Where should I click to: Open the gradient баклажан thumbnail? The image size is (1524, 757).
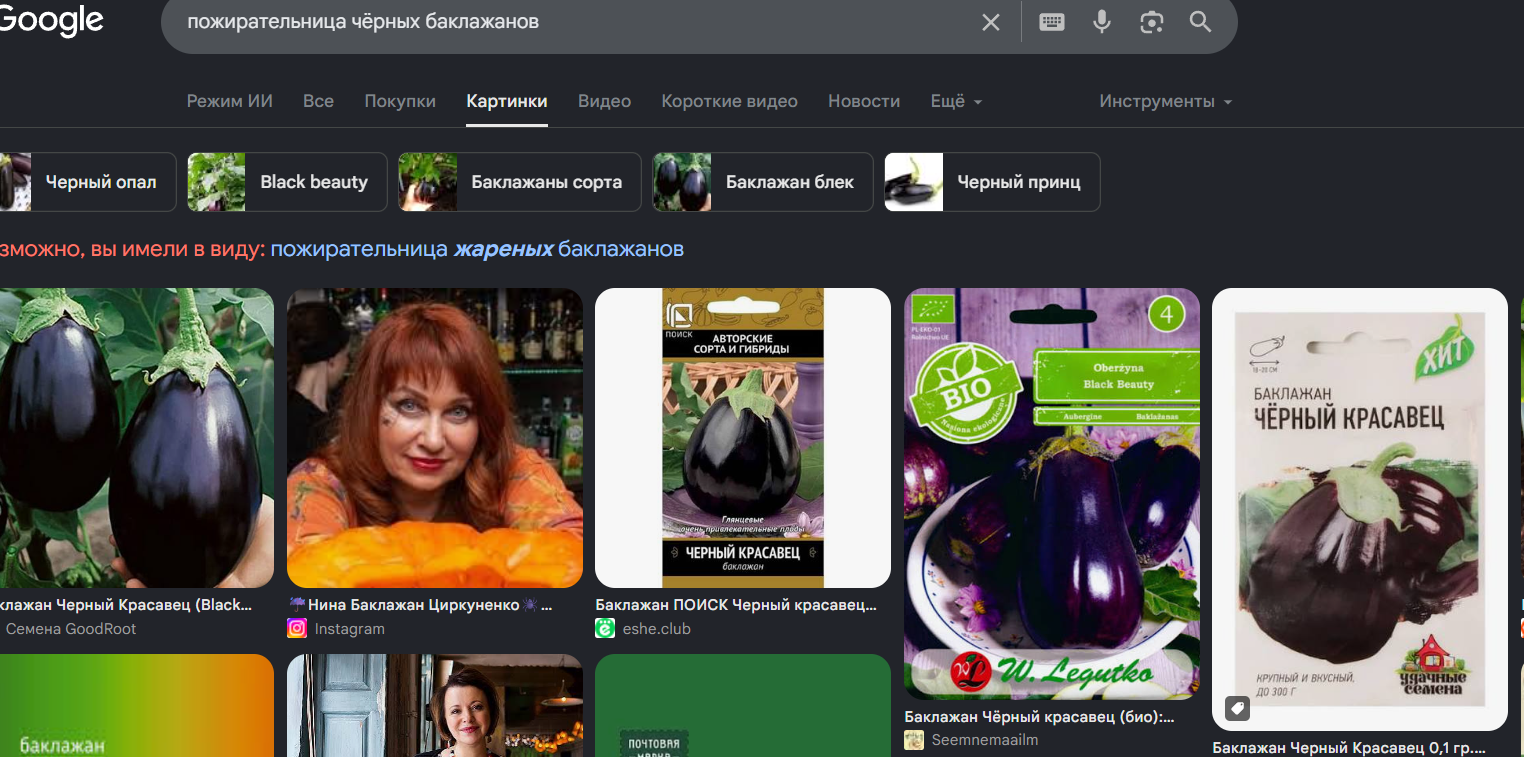click(137, 705)
